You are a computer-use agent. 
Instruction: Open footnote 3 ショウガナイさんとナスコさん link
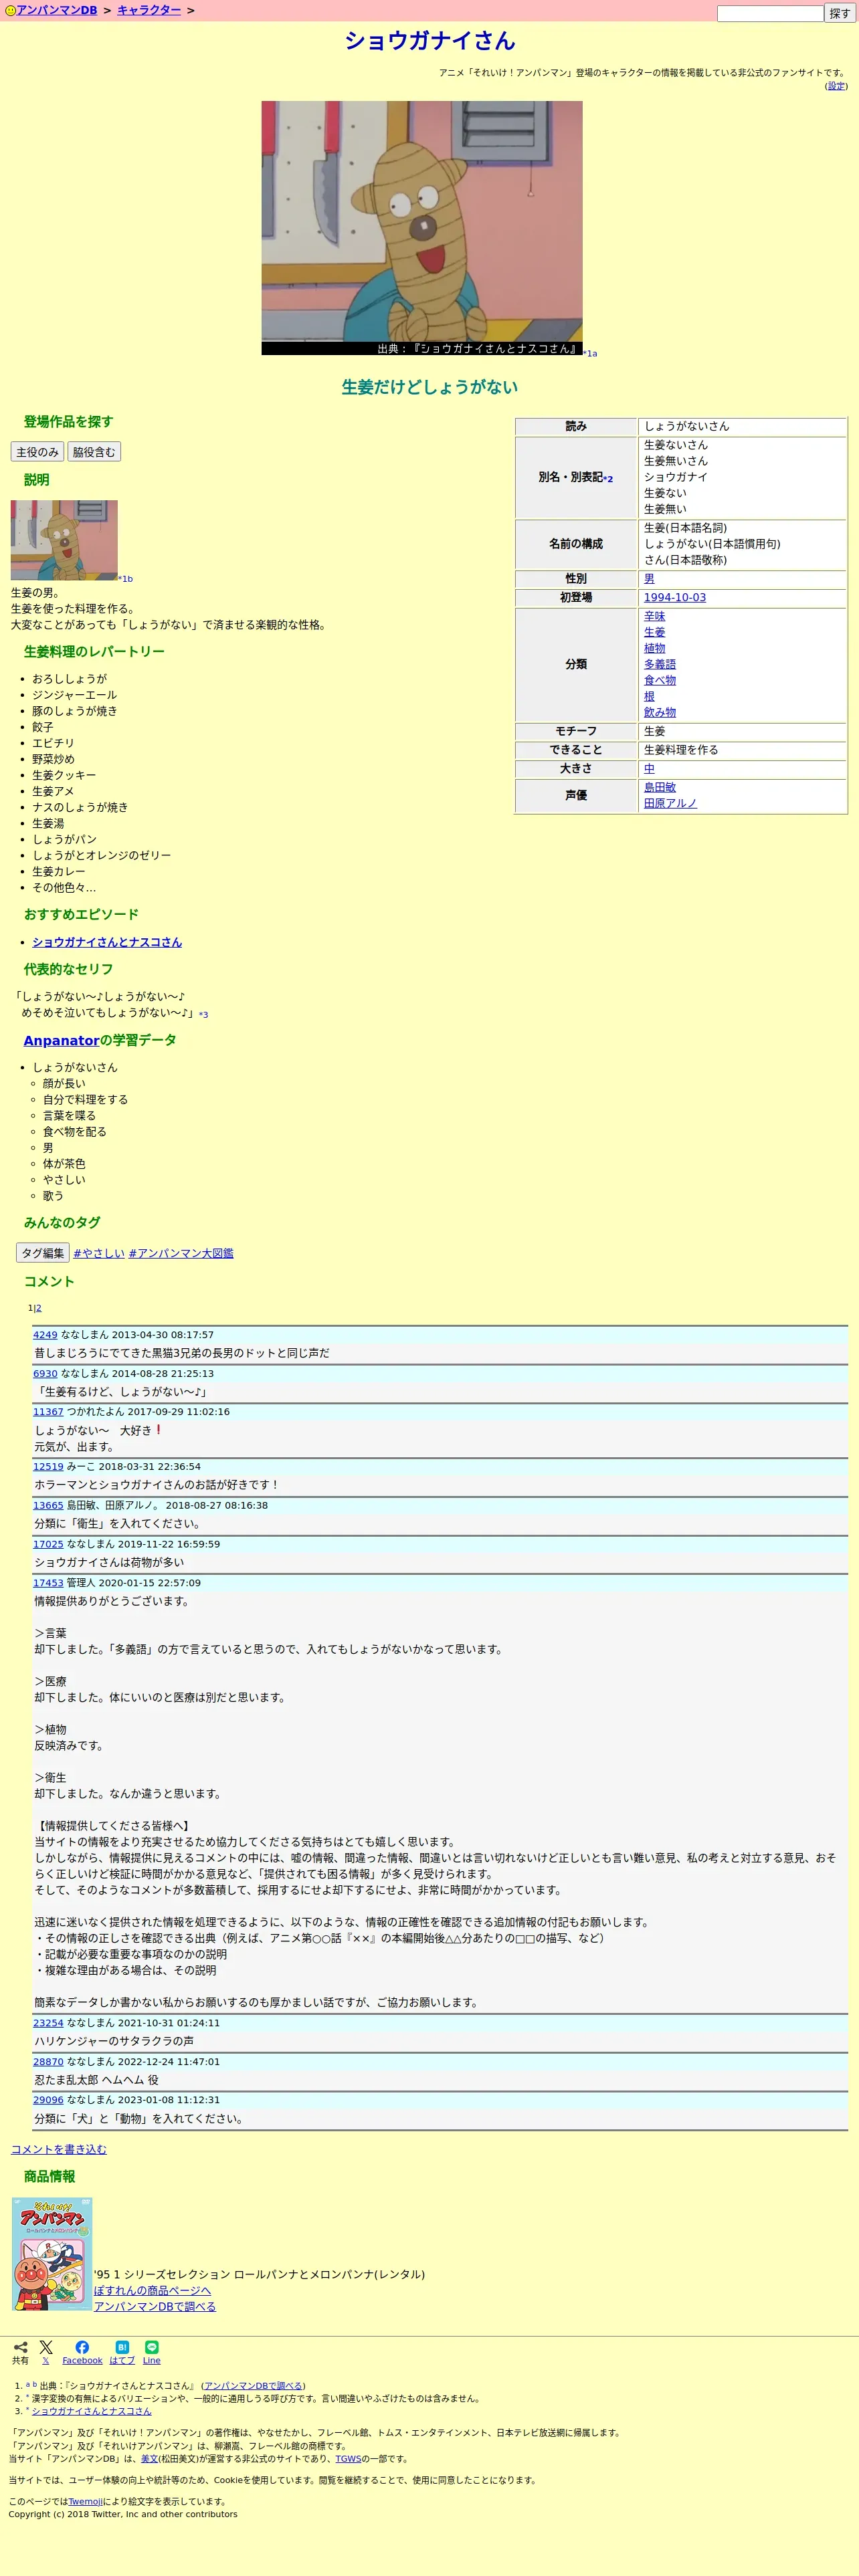tap(91, 2411)
